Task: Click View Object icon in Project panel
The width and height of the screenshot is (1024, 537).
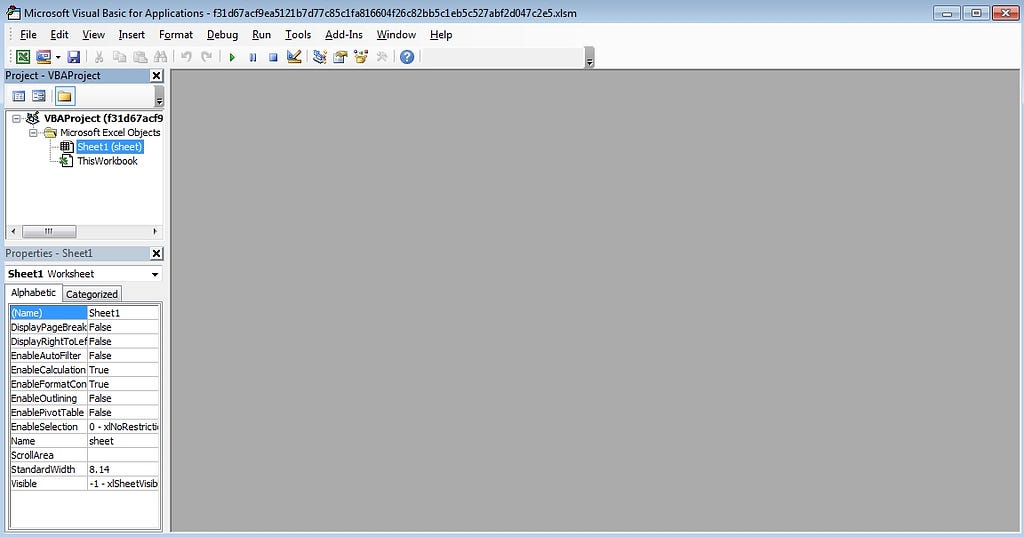Action: (x=39, y=96)
